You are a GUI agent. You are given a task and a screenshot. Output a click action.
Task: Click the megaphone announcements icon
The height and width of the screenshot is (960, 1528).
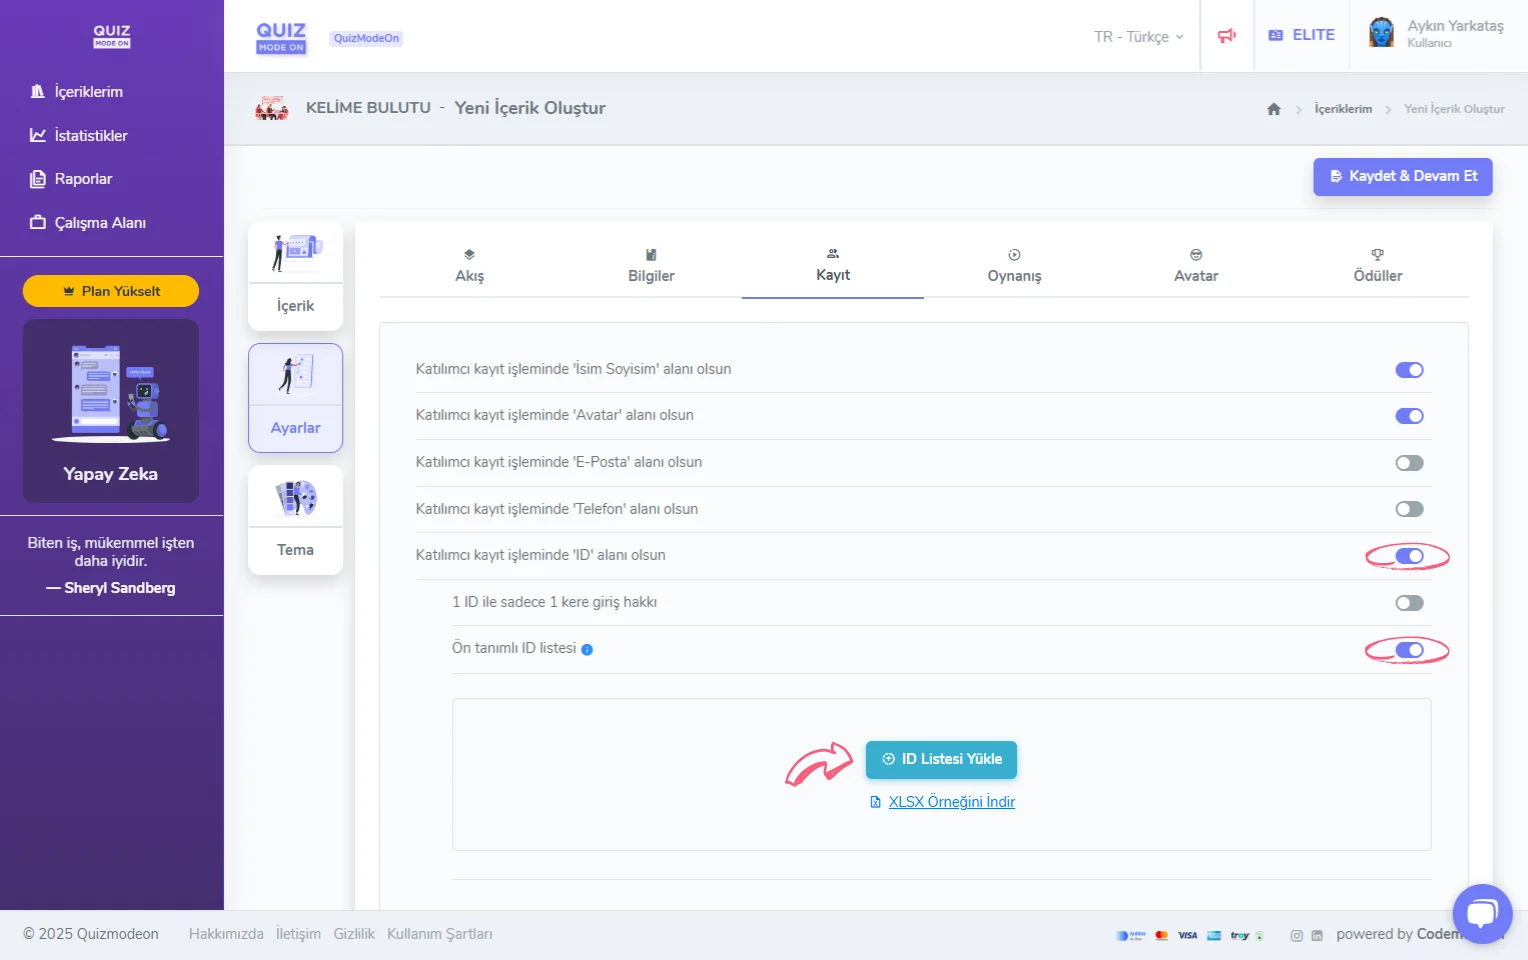click(1227, 36)
